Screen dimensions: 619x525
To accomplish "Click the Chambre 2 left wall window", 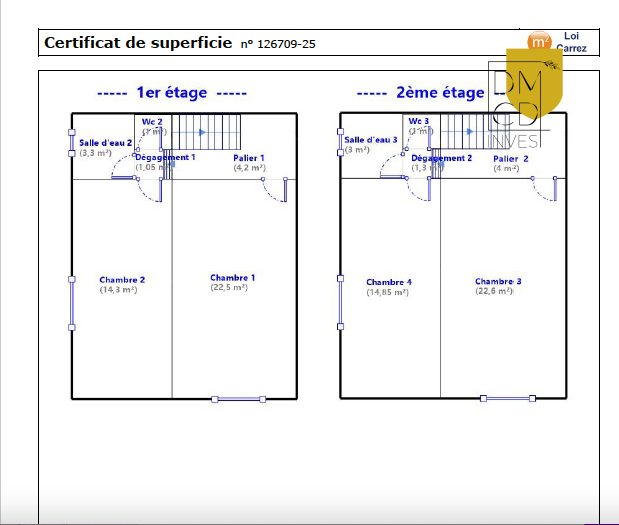I will (71, 303).
